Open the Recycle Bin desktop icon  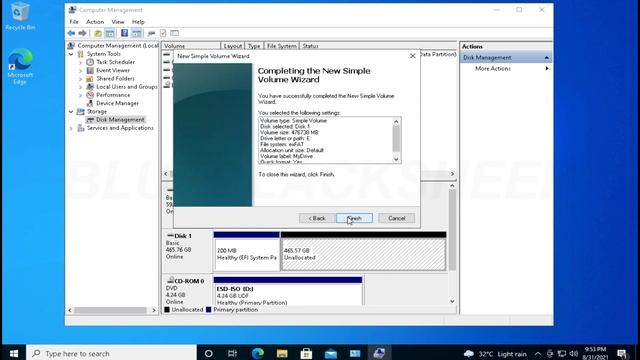[20, 16]
